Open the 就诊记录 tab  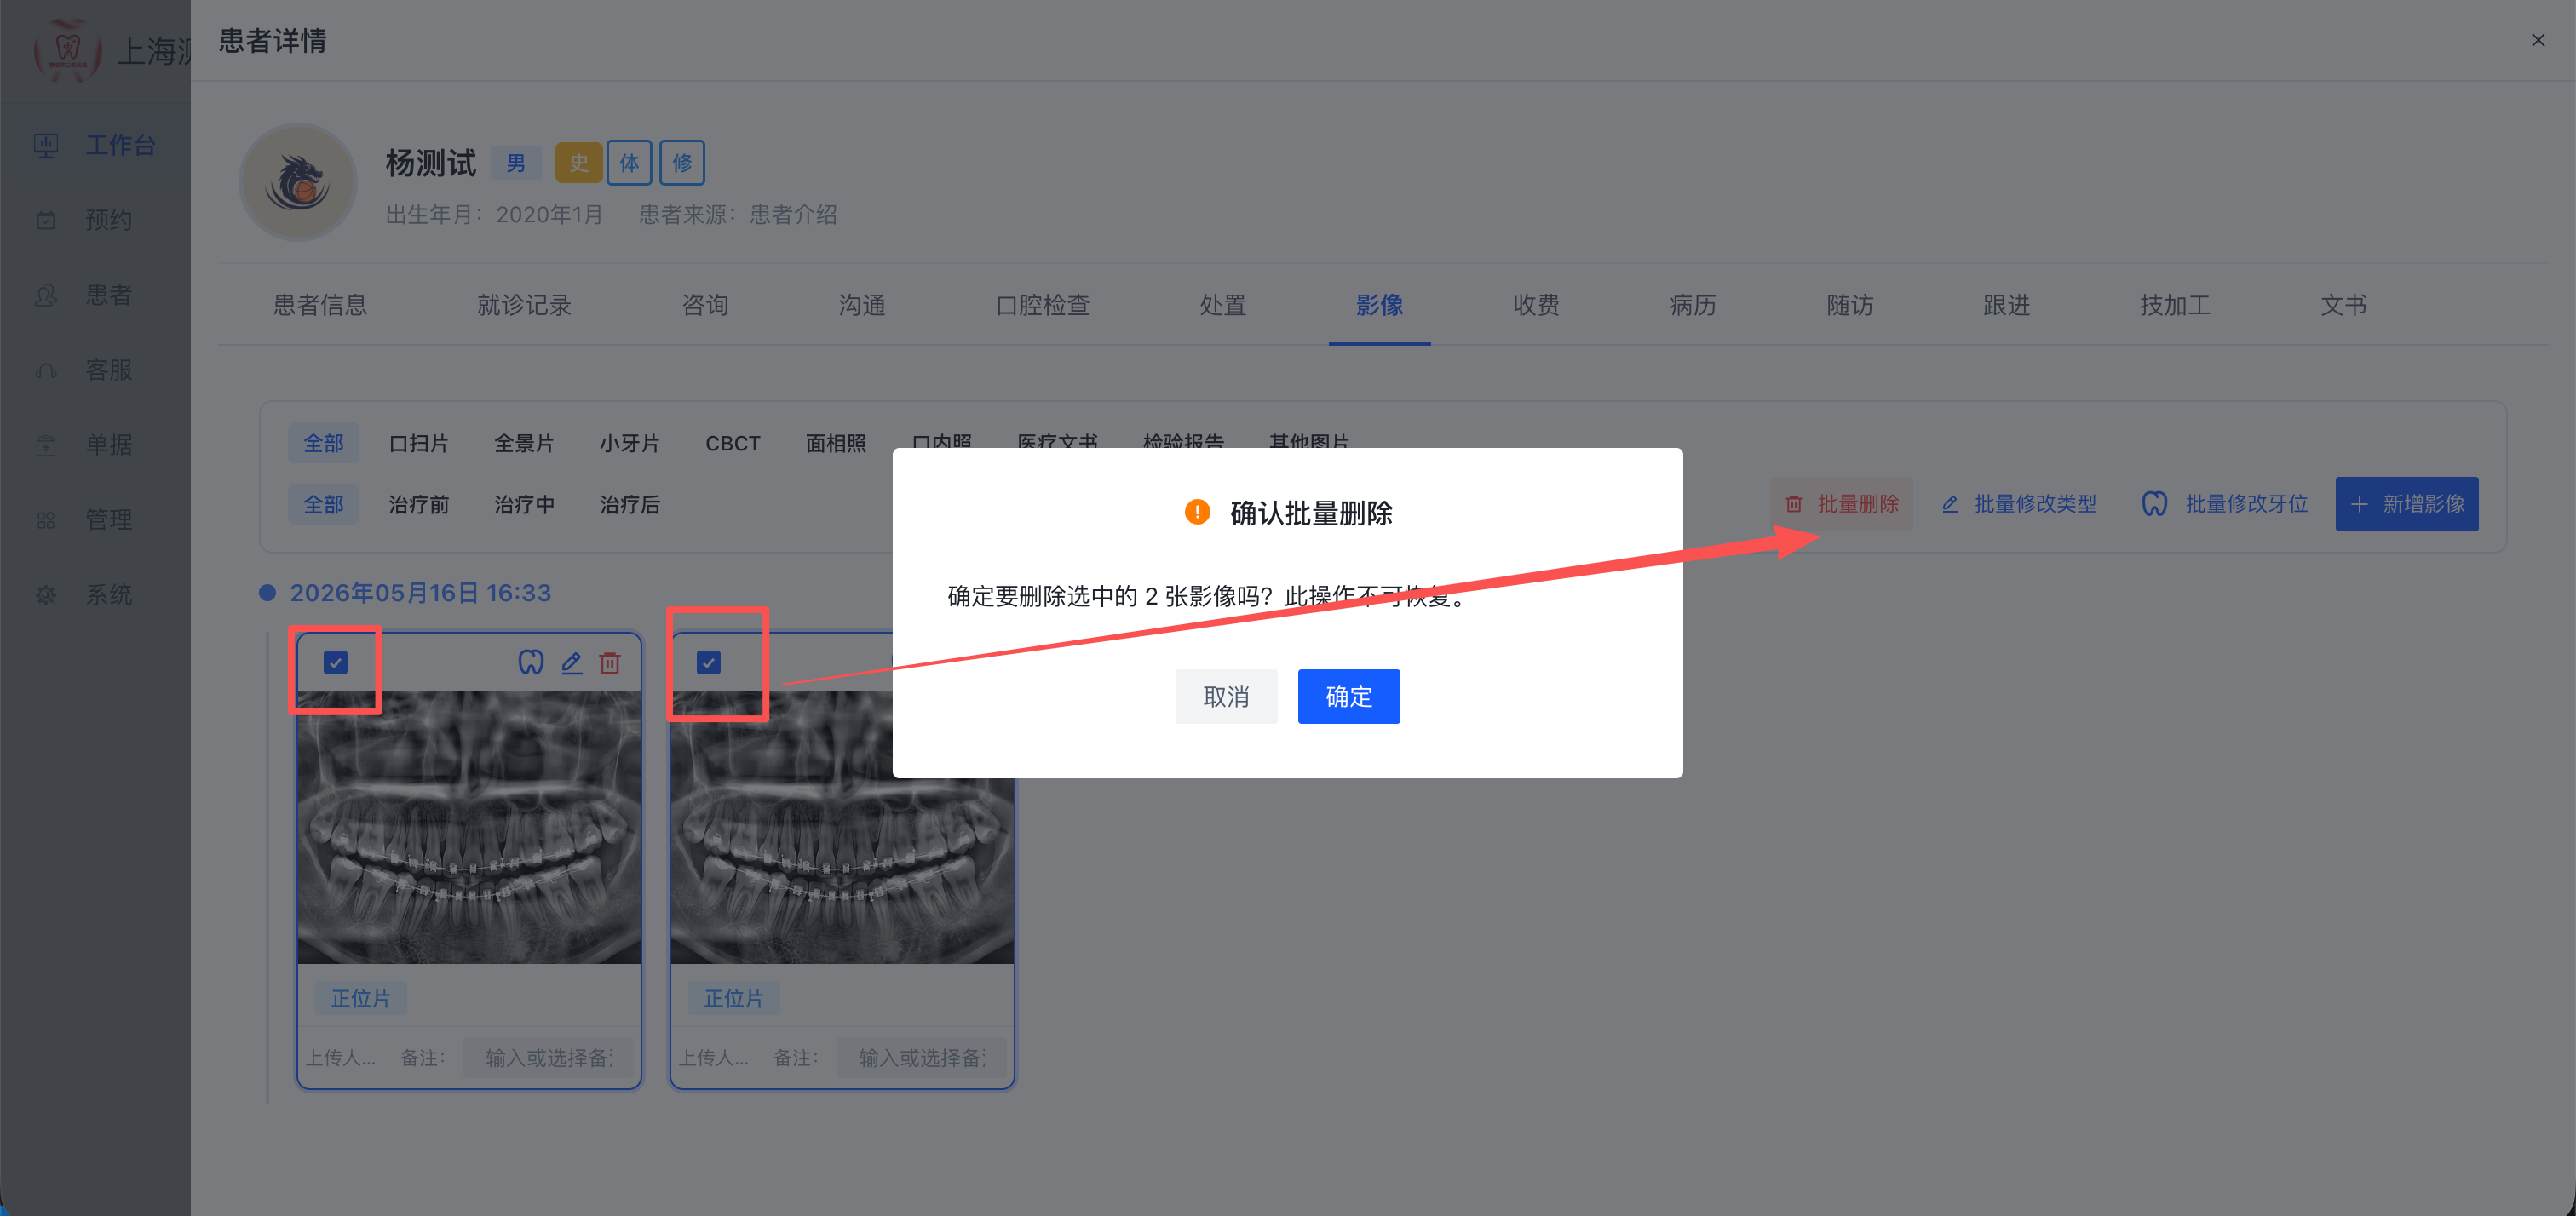click(x=524, y=305)
